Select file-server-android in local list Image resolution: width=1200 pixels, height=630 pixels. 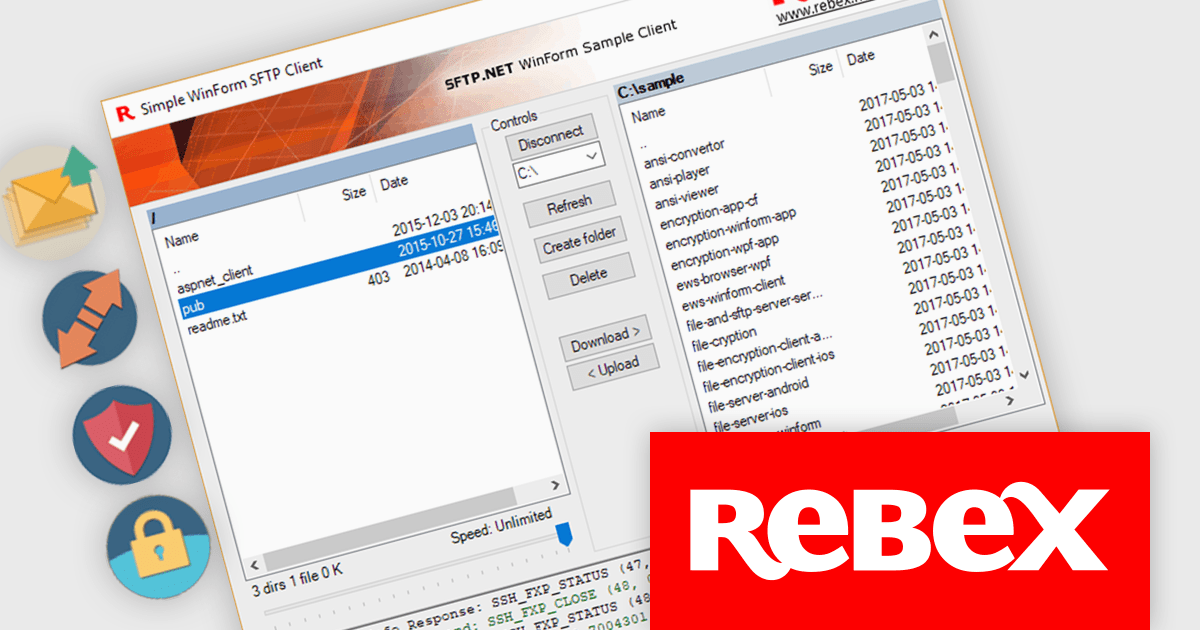(759, 395)
